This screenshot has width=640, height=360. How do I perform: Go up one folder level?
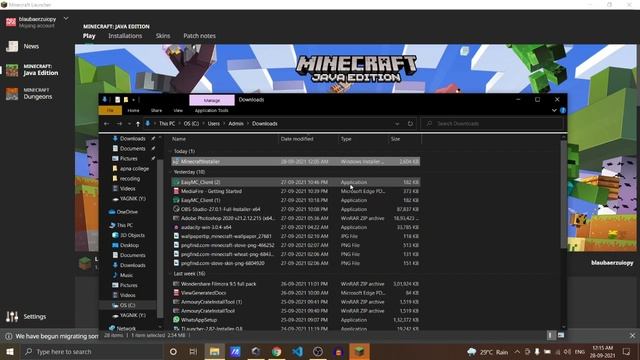[x=138, y=124]
